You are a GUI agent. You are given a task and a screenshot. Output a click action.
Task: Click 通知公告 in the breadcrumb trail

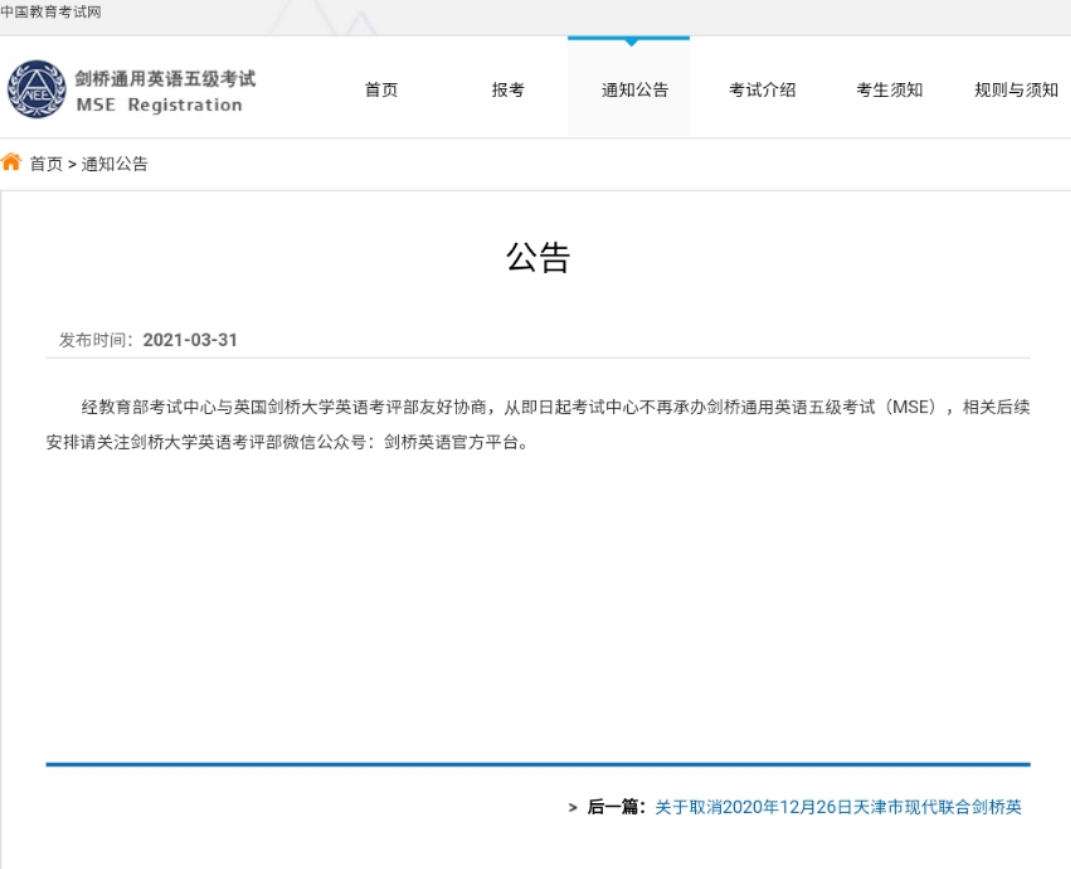[x=114, y=164]
